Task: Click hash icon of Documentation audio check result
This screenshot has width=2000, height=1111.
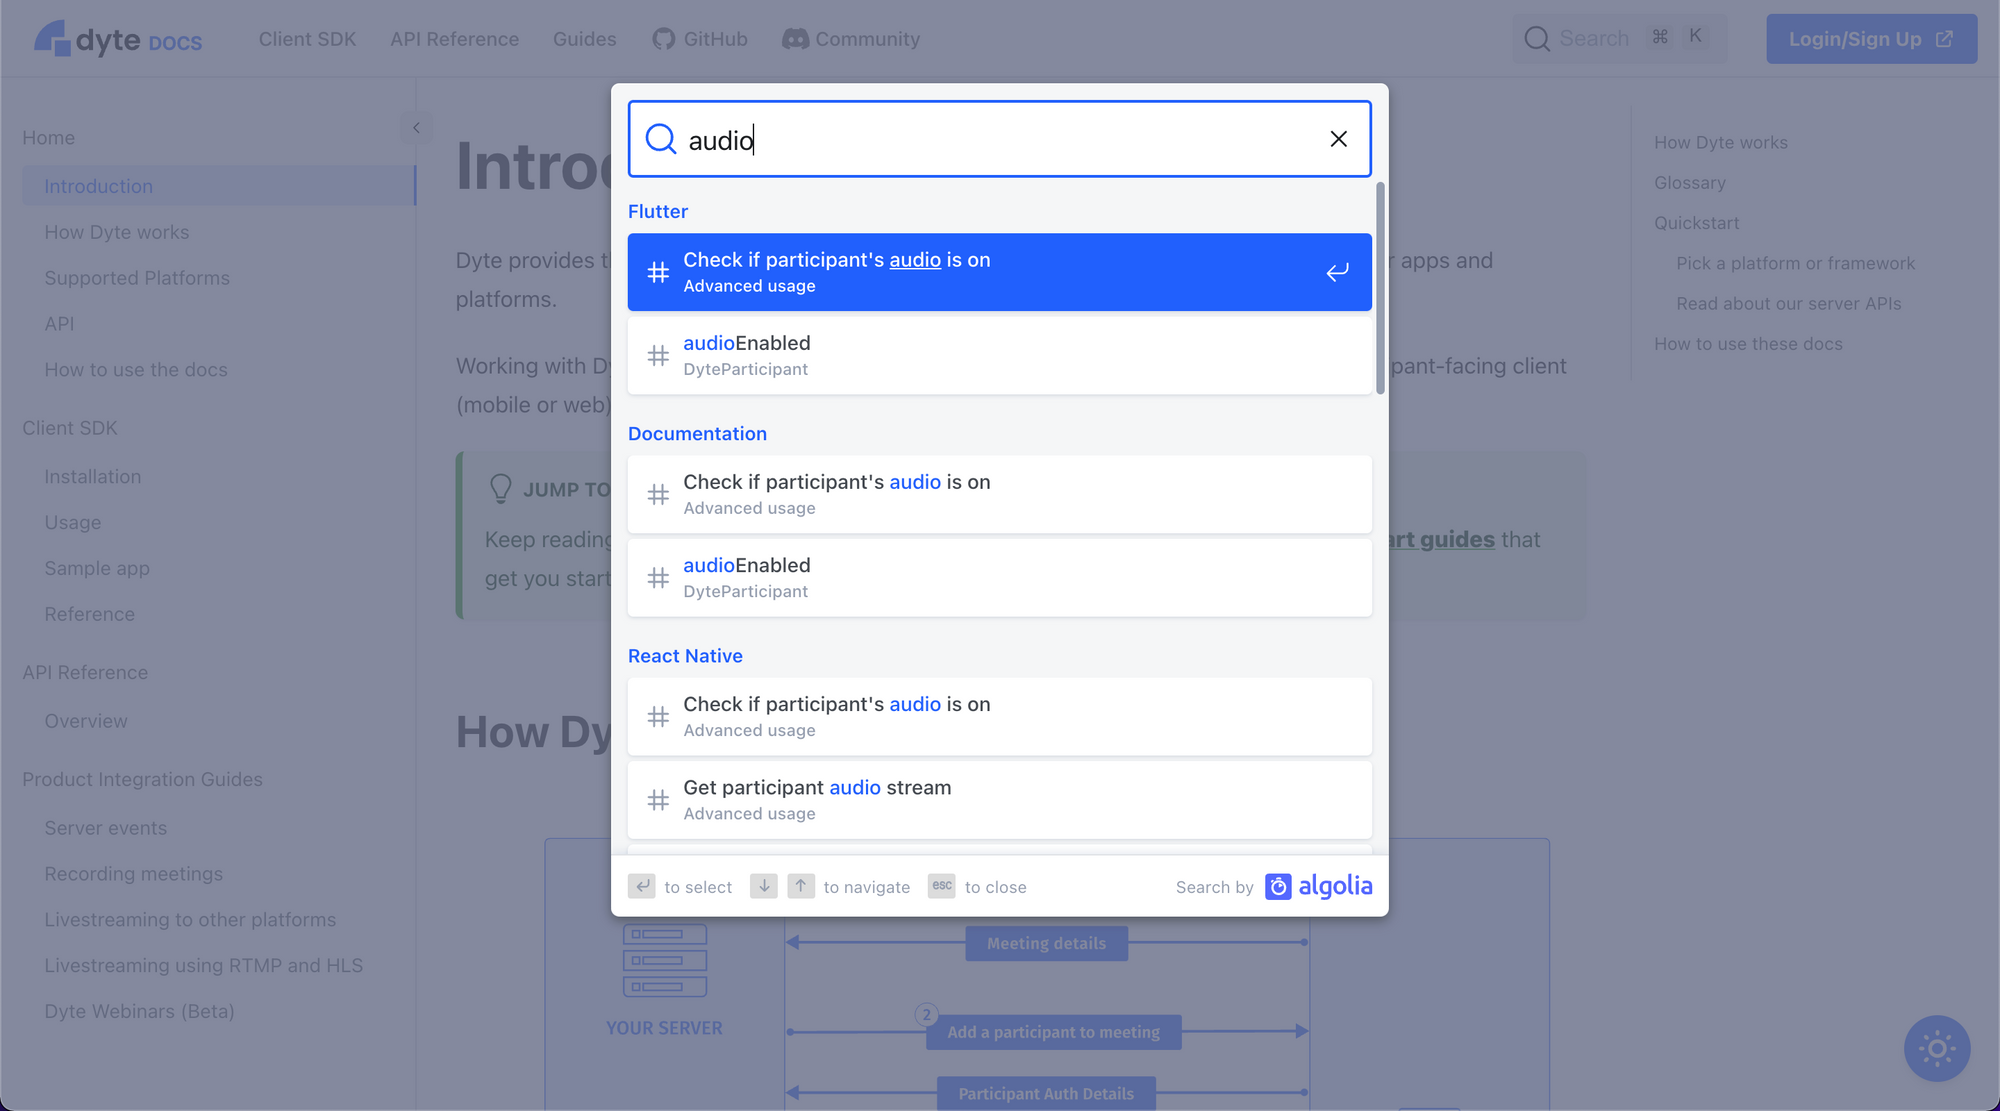Action: click(658, 494)
